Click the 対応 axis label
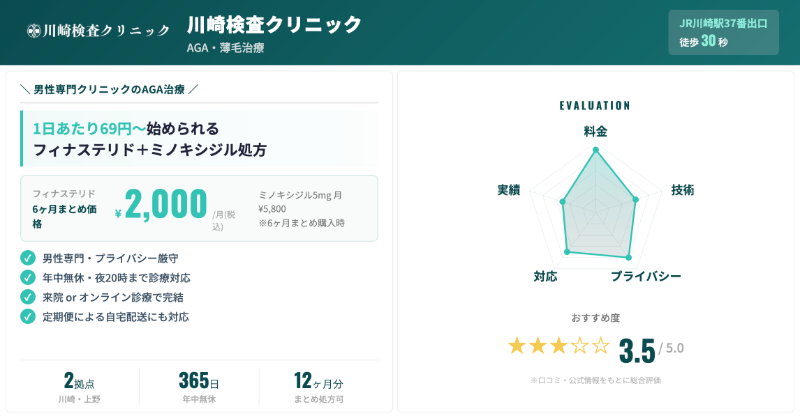800x418 pixels. tap(545, 276)
